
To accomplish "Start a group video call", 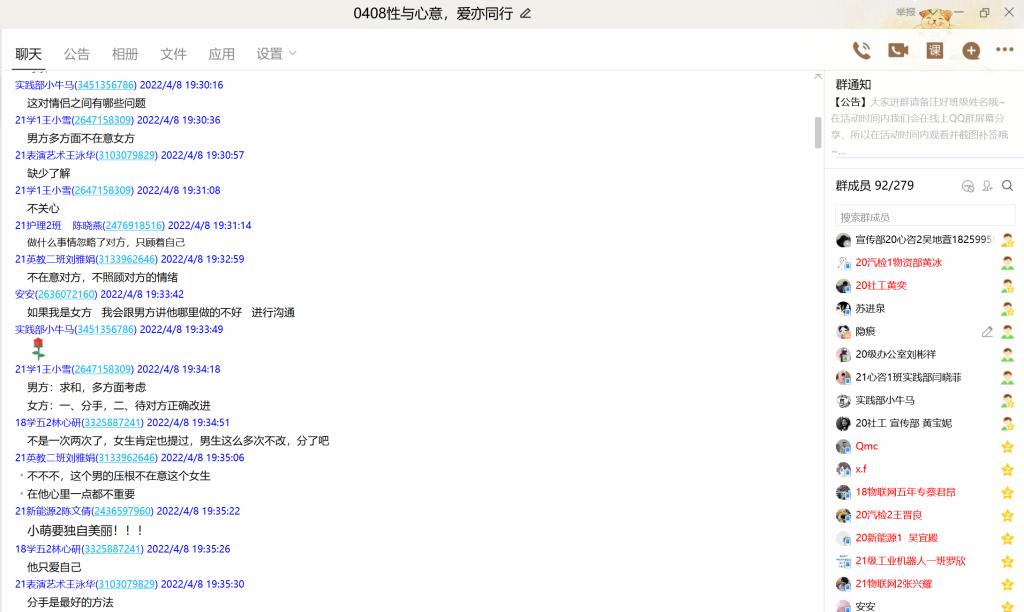I will pos(898,51).
